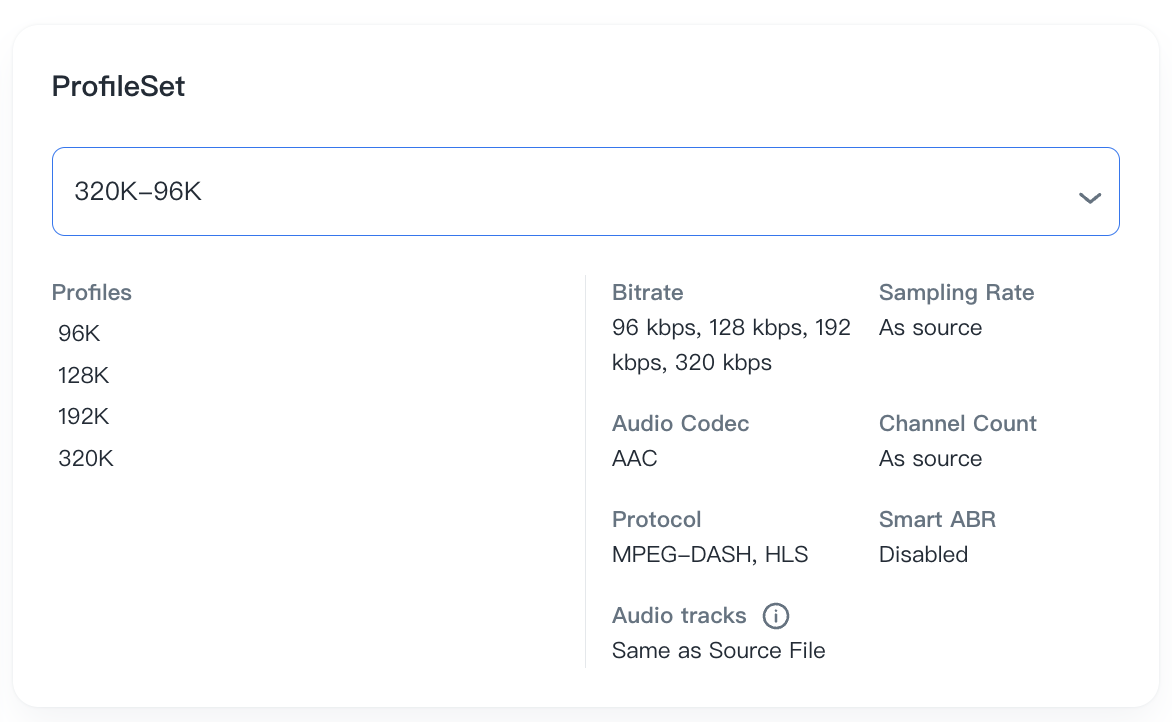Click the AAC codec value
The image size is (1172, 722).
pyautogui.click(x=635, y=459)
